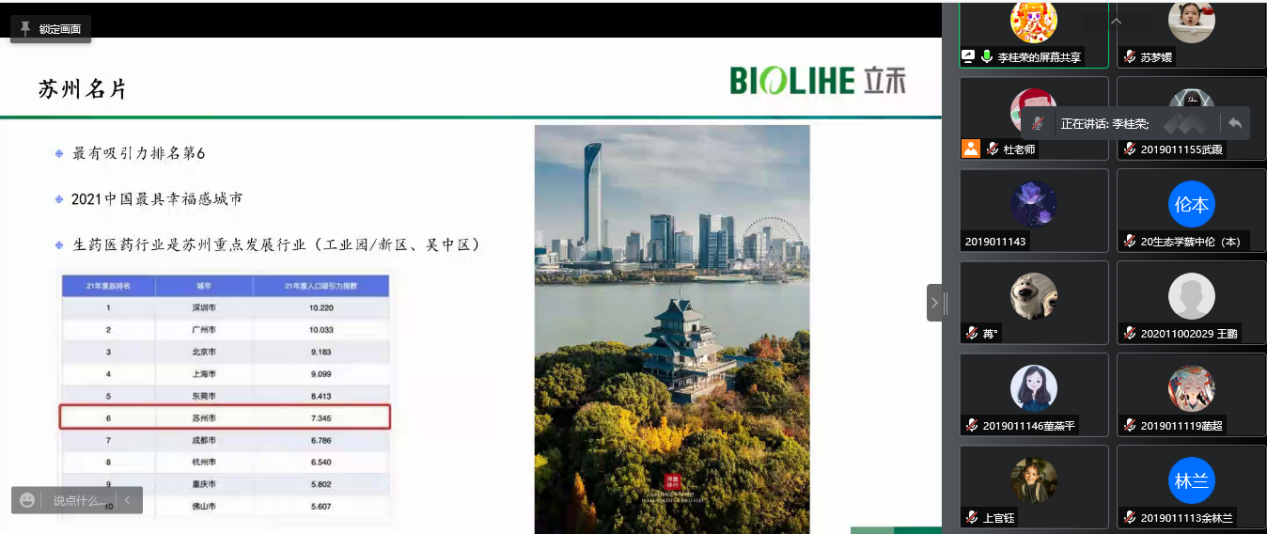Click muted mic icon next to 苏梦媛

coord(1129,57)
